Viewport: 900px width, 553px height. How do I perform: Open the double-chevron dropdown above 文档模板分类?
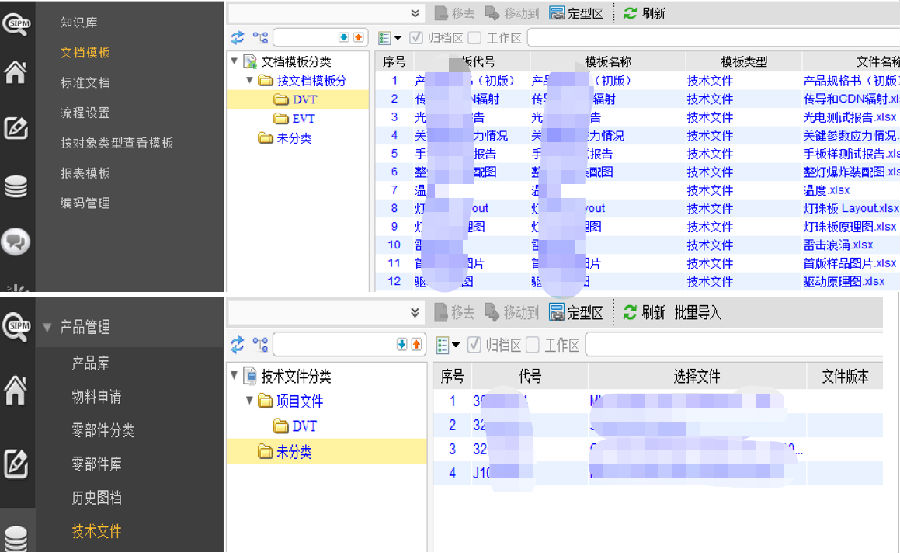[x=415, y=13]
